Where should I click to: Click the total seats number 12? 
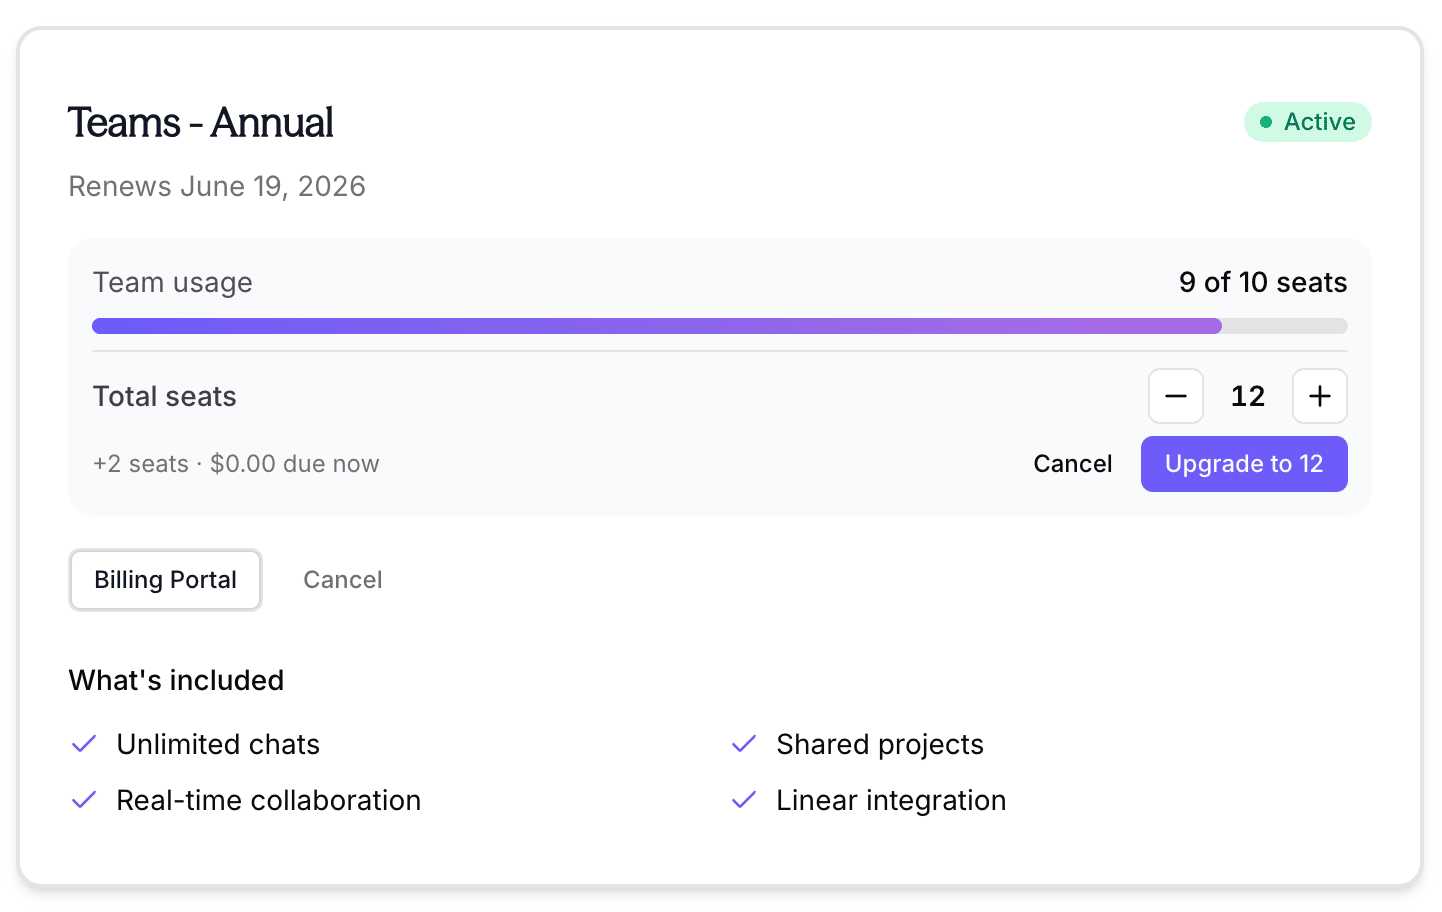[1247, 396]
